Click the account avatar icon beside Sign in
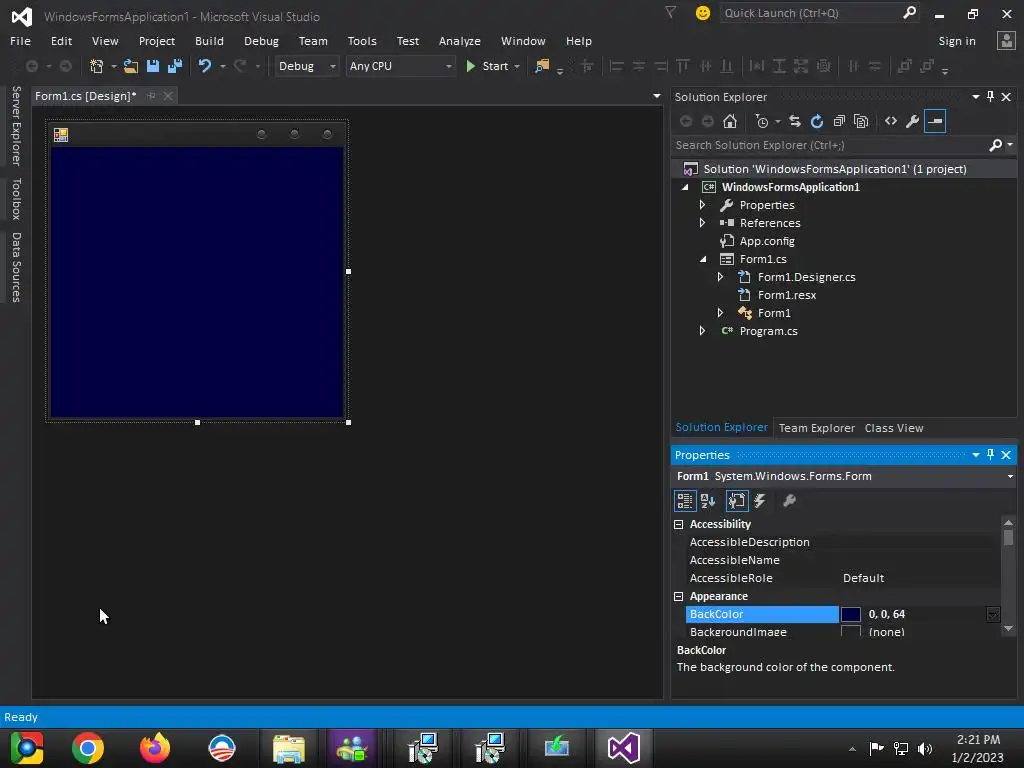This screenshot has width=1024, height=768. 1006,40
